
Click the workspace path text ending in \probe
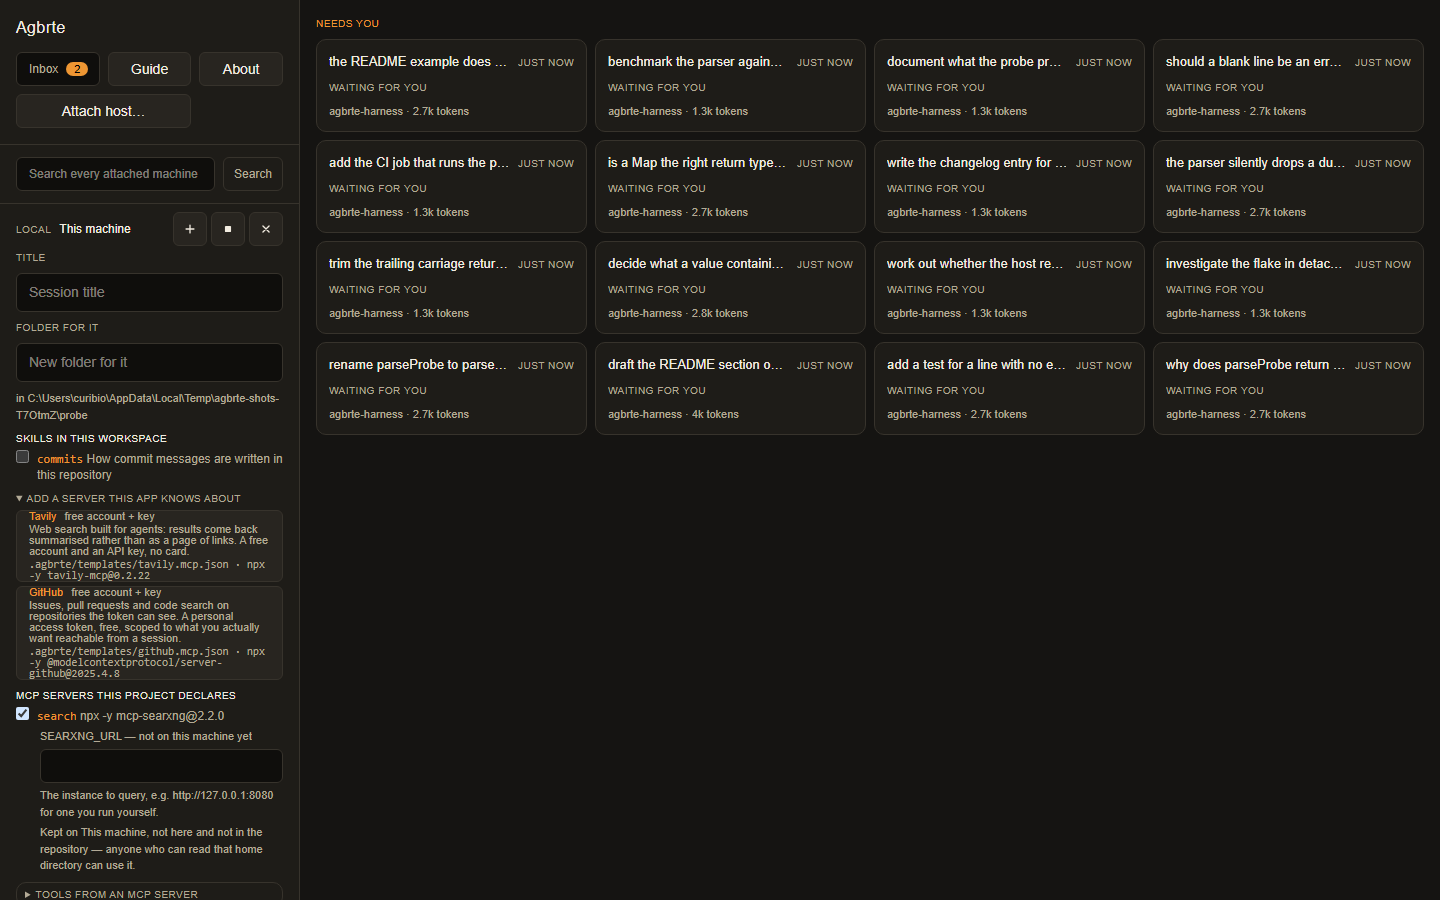point(147,406)
